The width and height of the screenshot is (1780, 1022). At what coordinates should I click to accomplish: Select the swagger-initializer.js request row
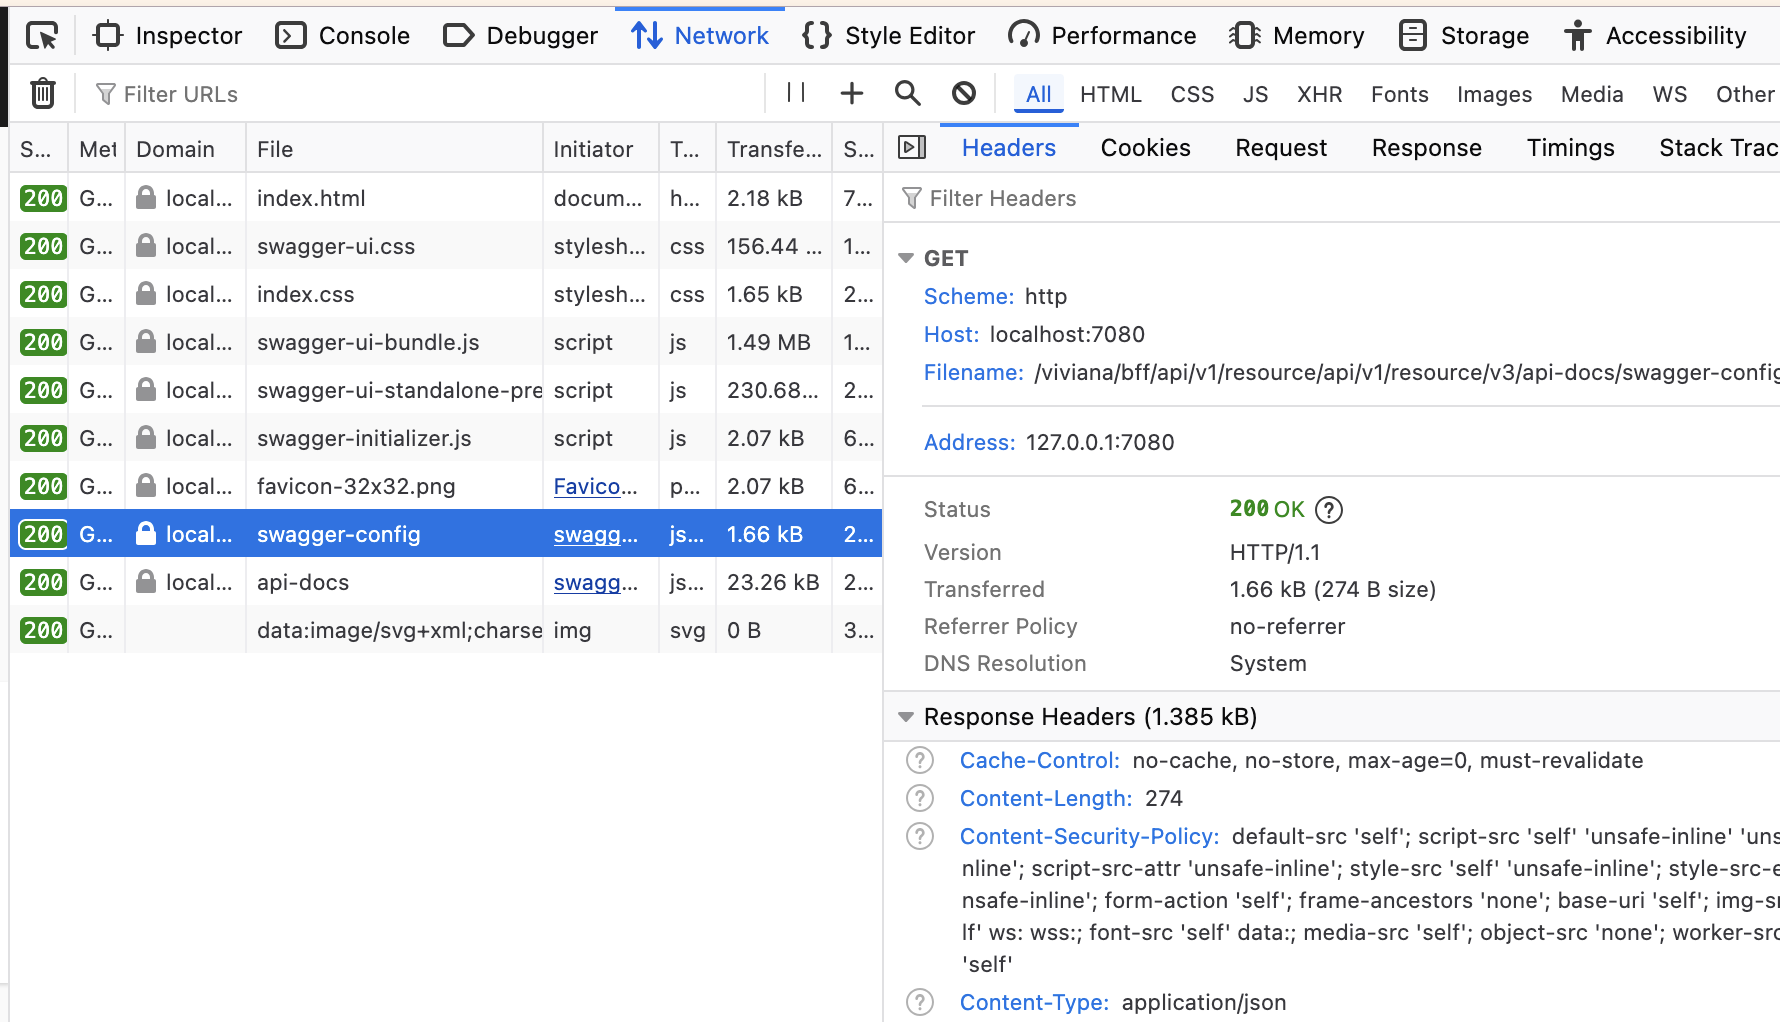446,438
